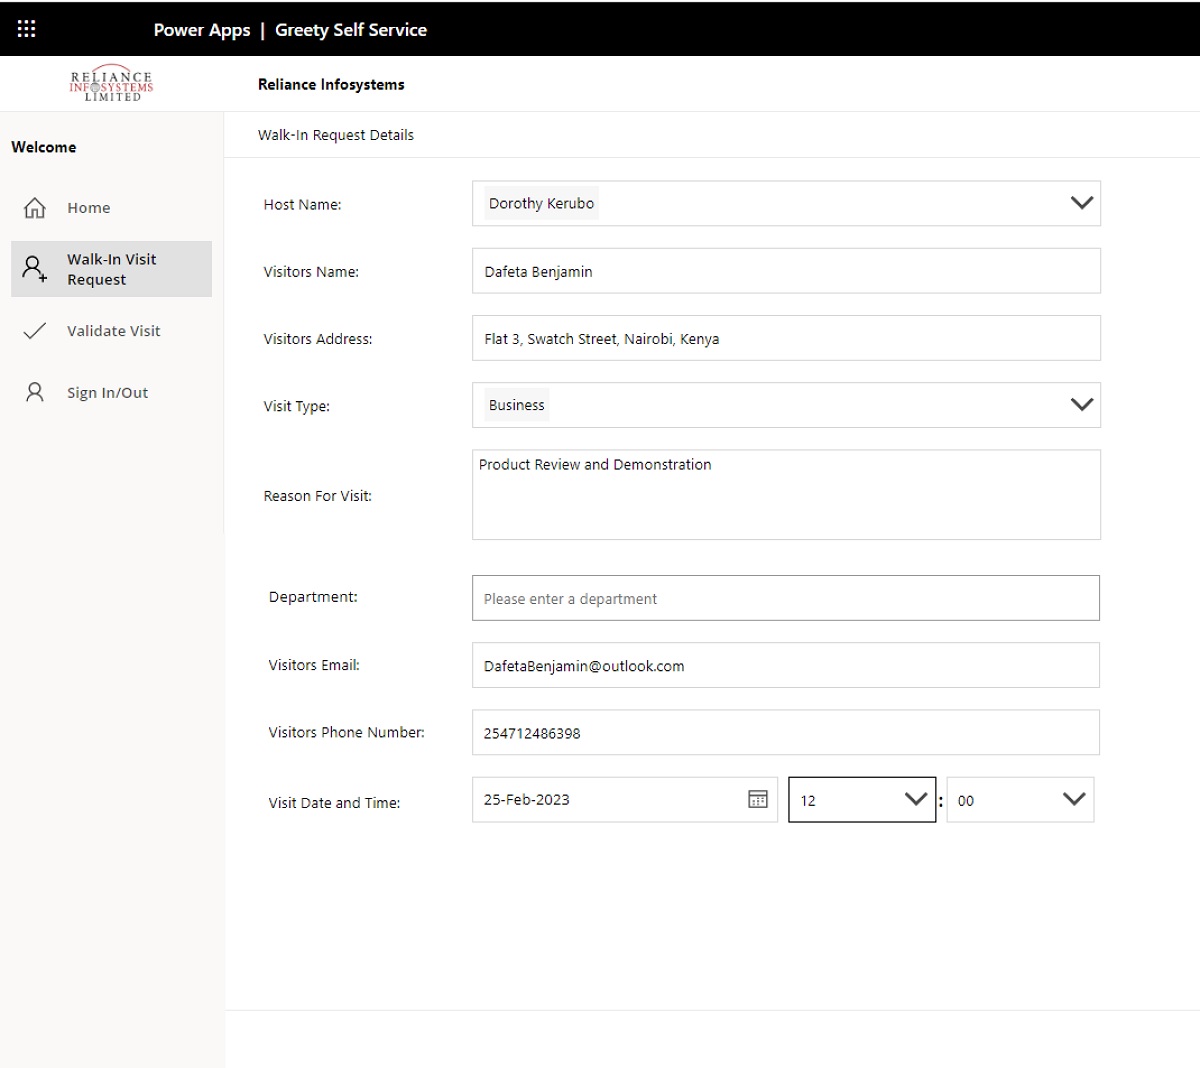Open the hour dropdown showing 12
This screenshot has height=1068, width=1200.
click(x=915, y=799)
